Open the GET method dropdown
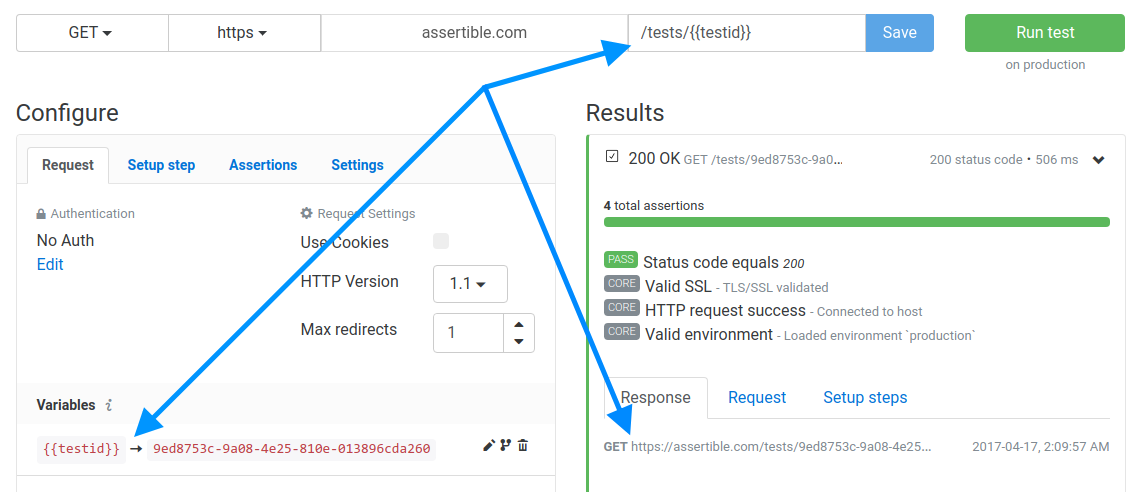1142x492 pixels. [x=92, y=33]
